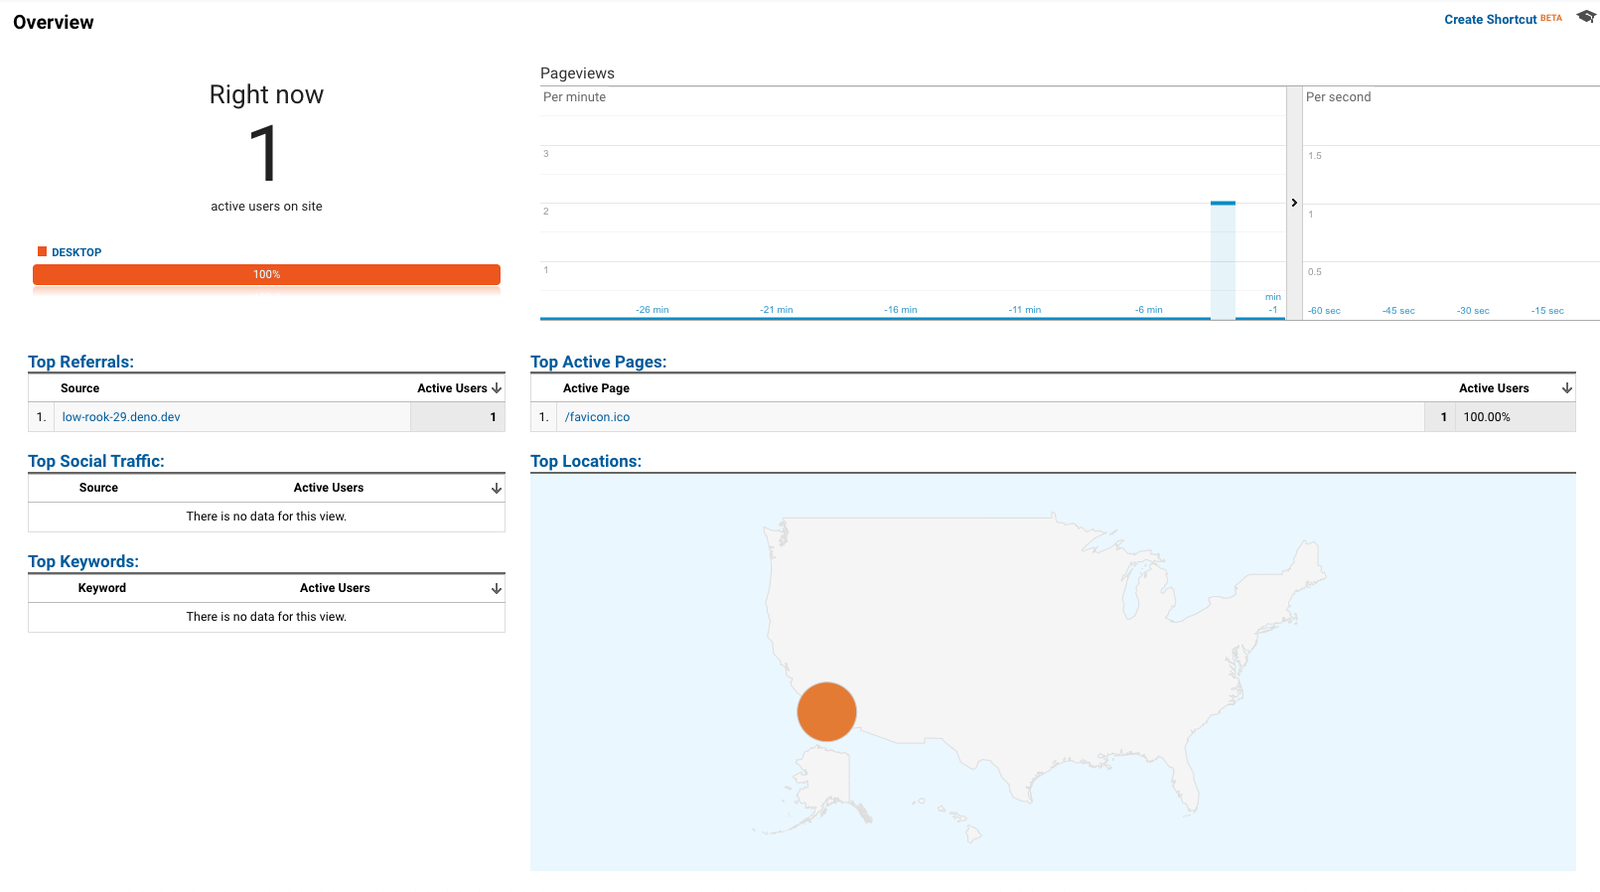Screen dimensions: 1600x892
Task: Click the Per second chart label
Action: tap(1338, 97)
